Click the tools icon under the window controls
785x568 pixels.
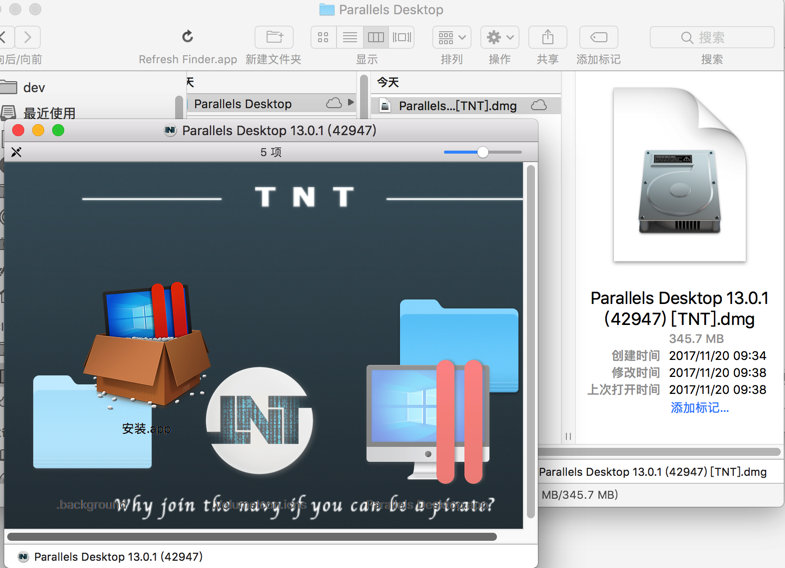point(16,152)
